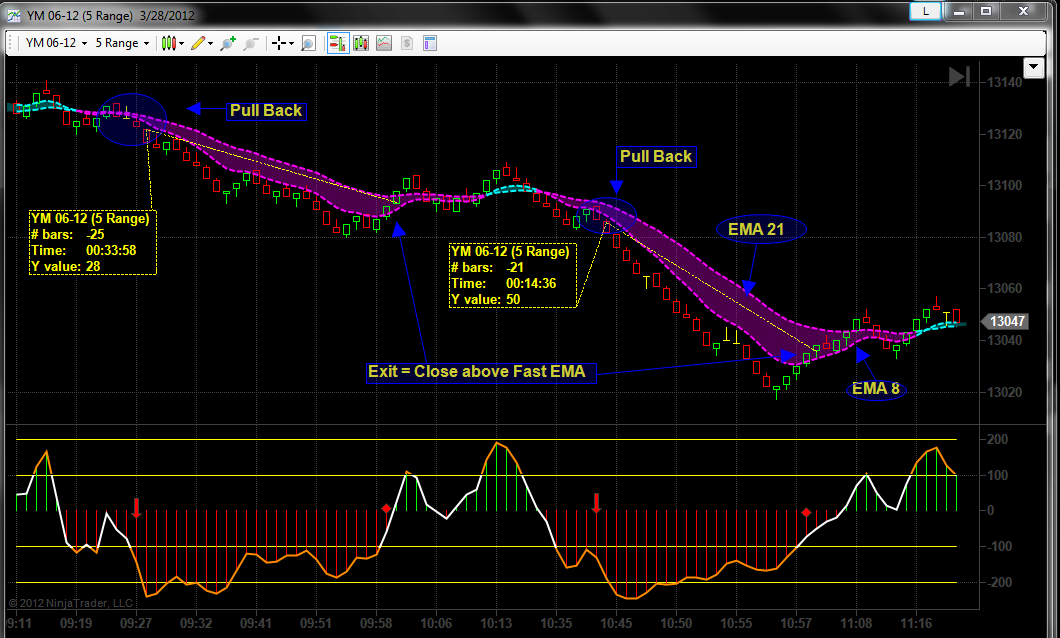The image size is (1060, 638).
Task: Click the Strategies dollar document icon
Action: tap(407, 43)
